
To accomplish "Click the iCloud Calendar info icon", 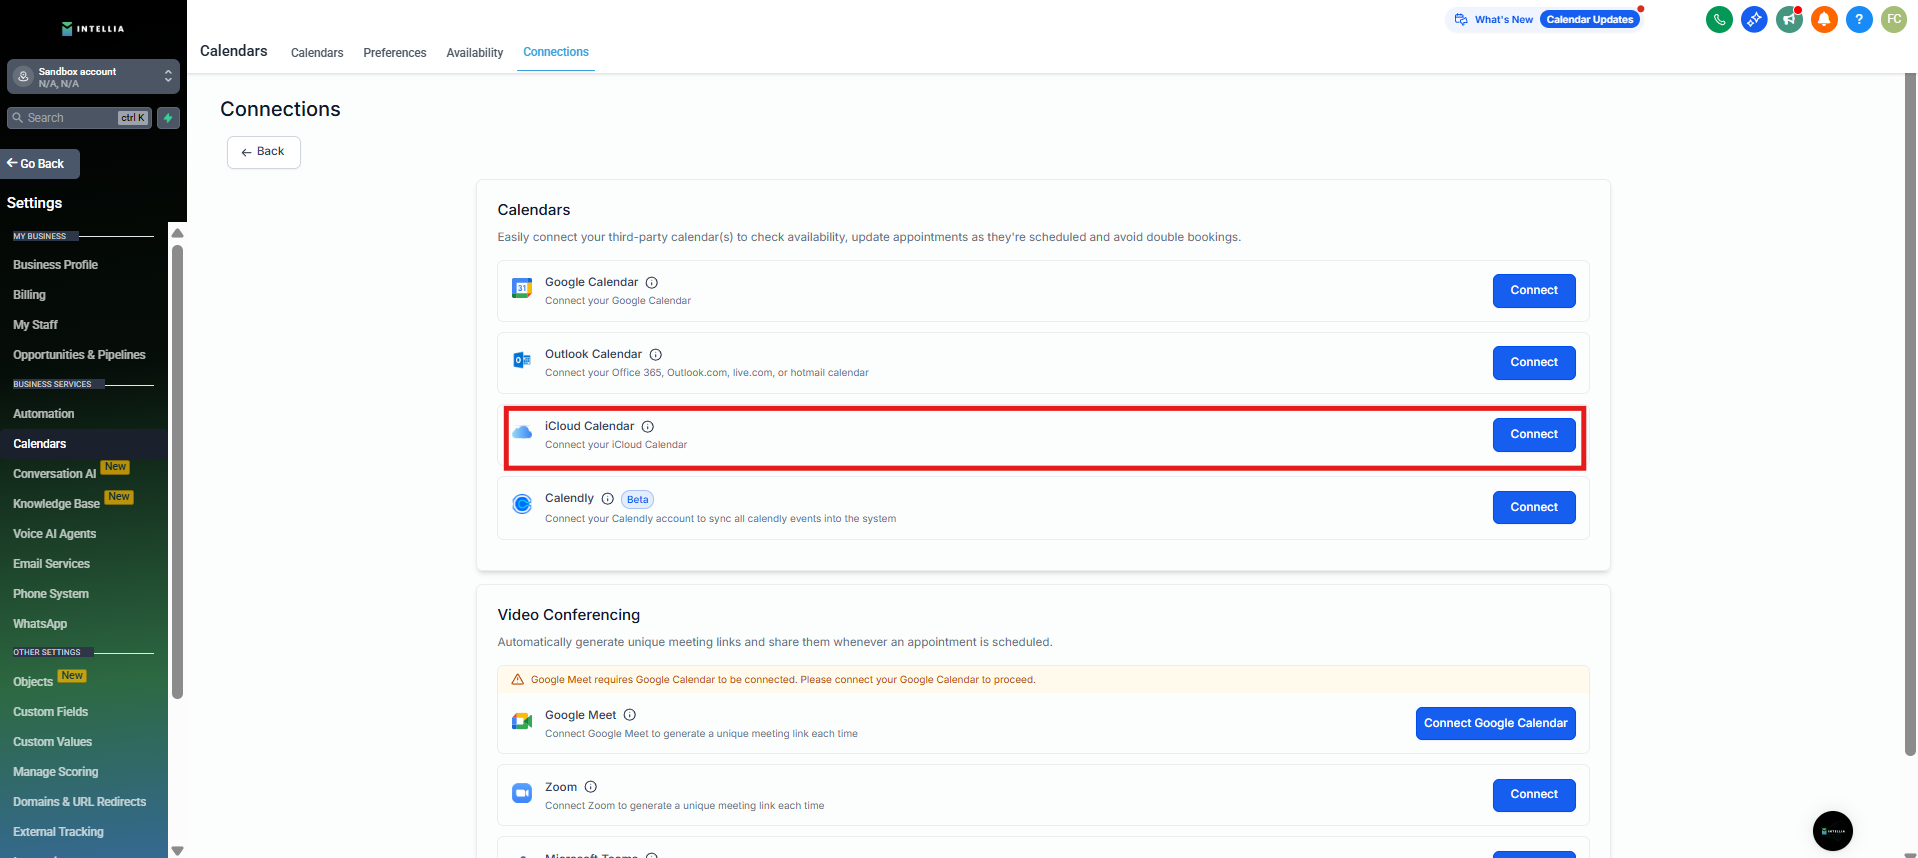I will pyautogui.click(x=648, y=427).
